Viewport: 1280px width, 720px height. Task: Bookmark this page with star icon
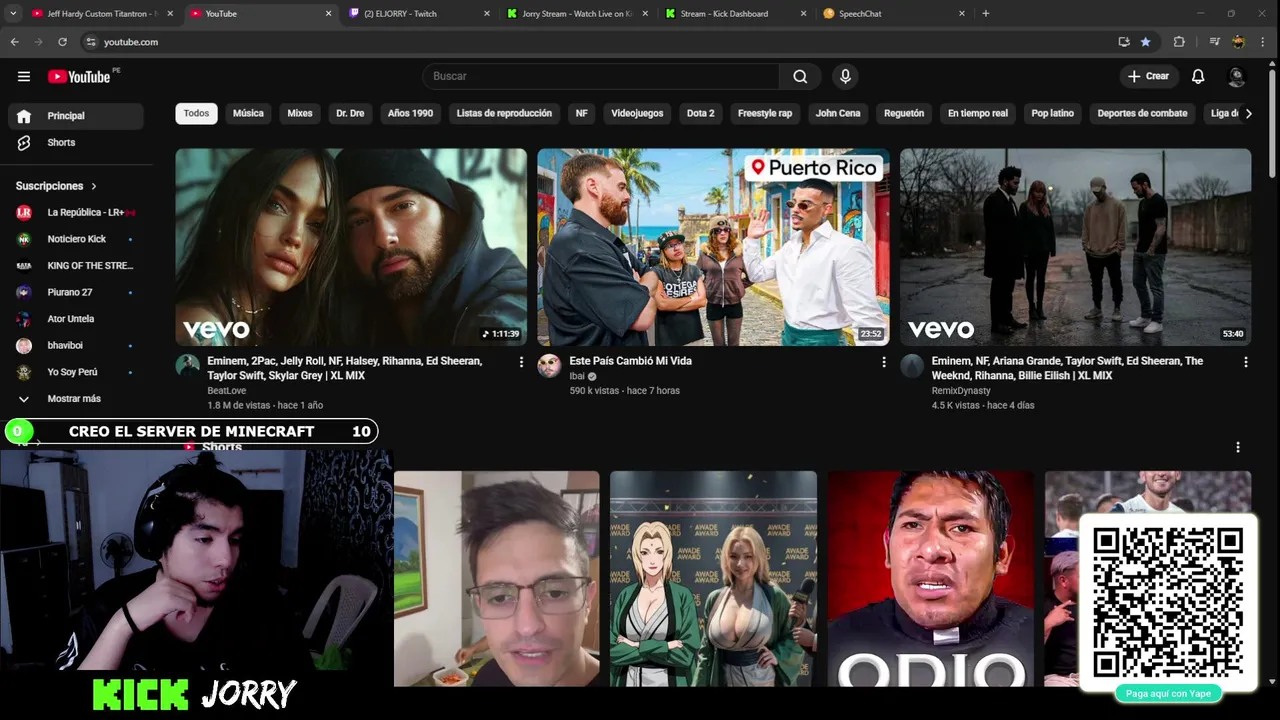tap(1145, 42)
